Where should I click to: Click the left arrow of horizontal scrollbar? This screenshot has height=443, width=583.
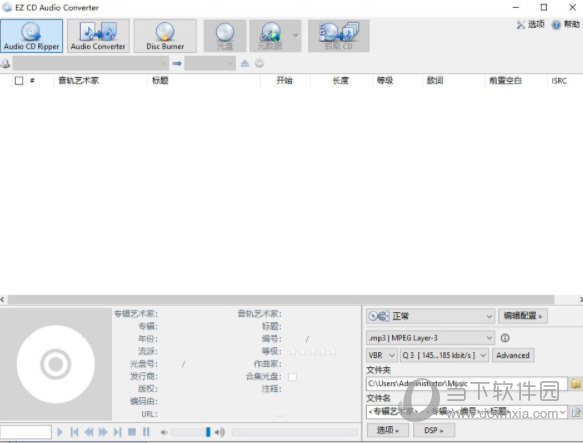(x=3, y=299)
